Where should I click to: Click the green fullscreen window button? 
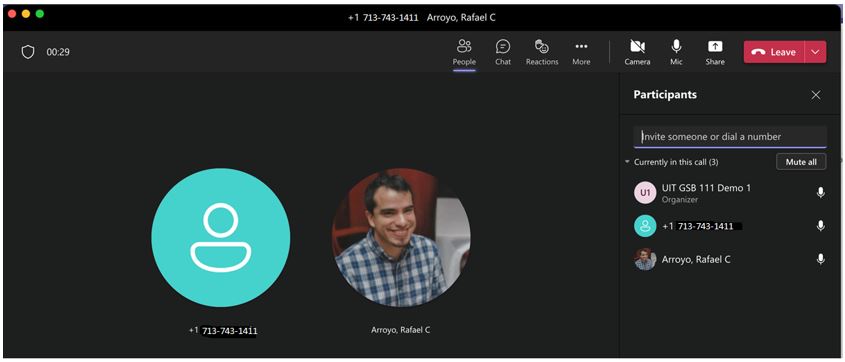(x=40, y=14)
